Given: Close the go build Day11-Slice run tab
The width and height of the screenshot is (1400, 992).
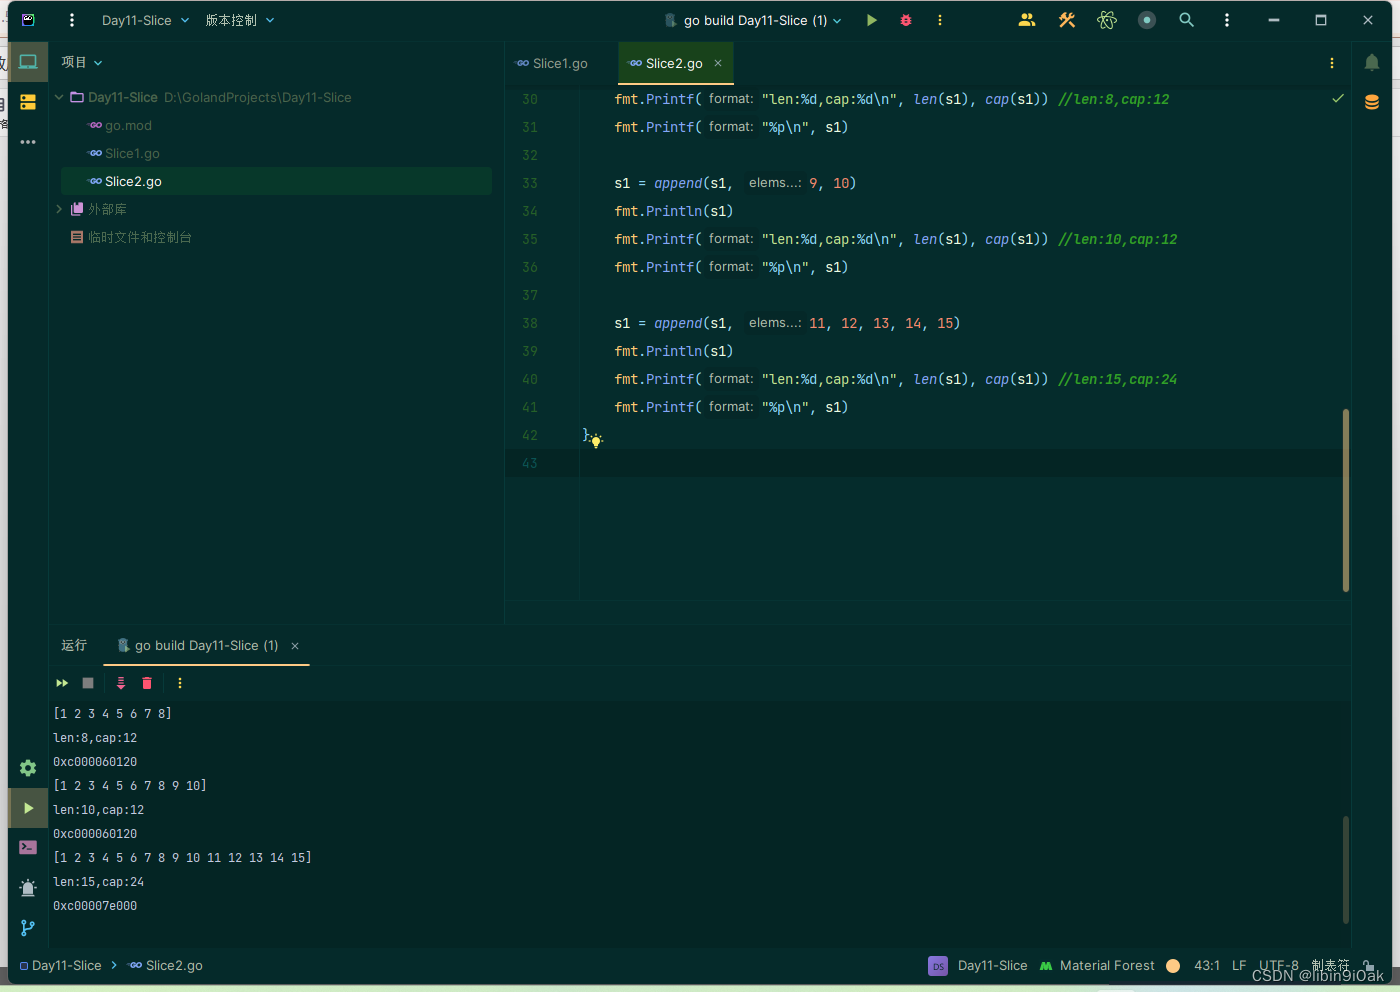Looking at the screenshot, I should coord(295,646).
